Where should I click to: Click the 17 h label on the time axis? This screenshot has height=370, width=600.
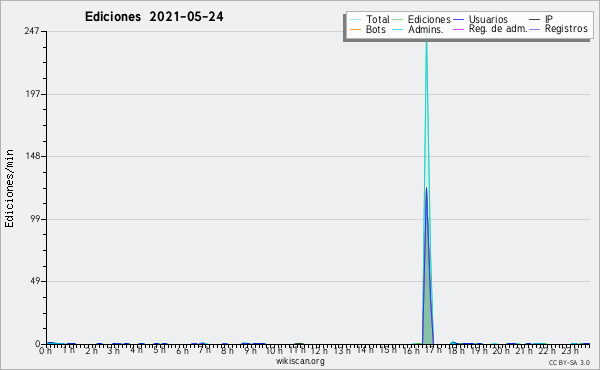[x=434, y=350]
